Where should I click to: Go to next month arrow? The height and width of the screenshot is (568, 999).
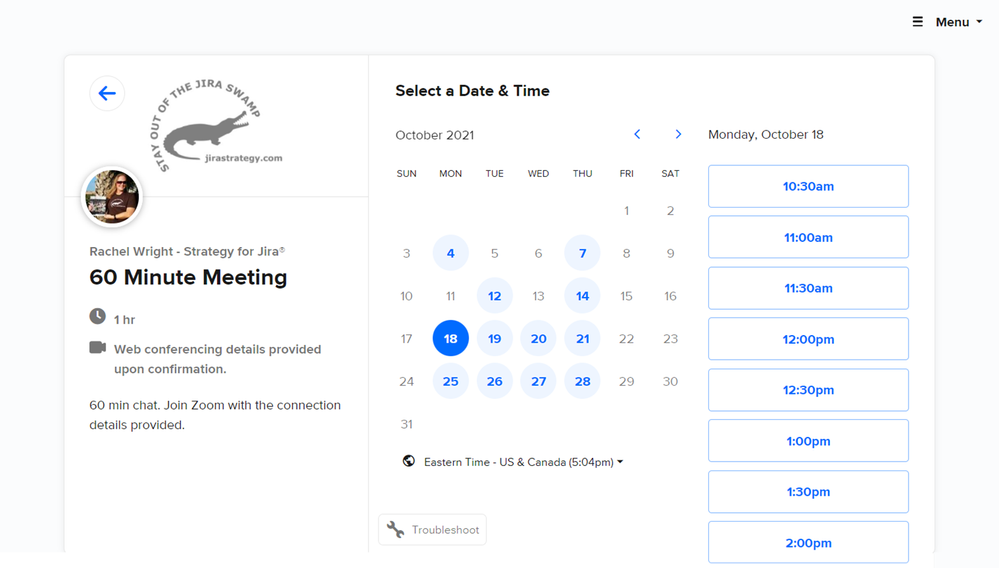coord(678,134)
